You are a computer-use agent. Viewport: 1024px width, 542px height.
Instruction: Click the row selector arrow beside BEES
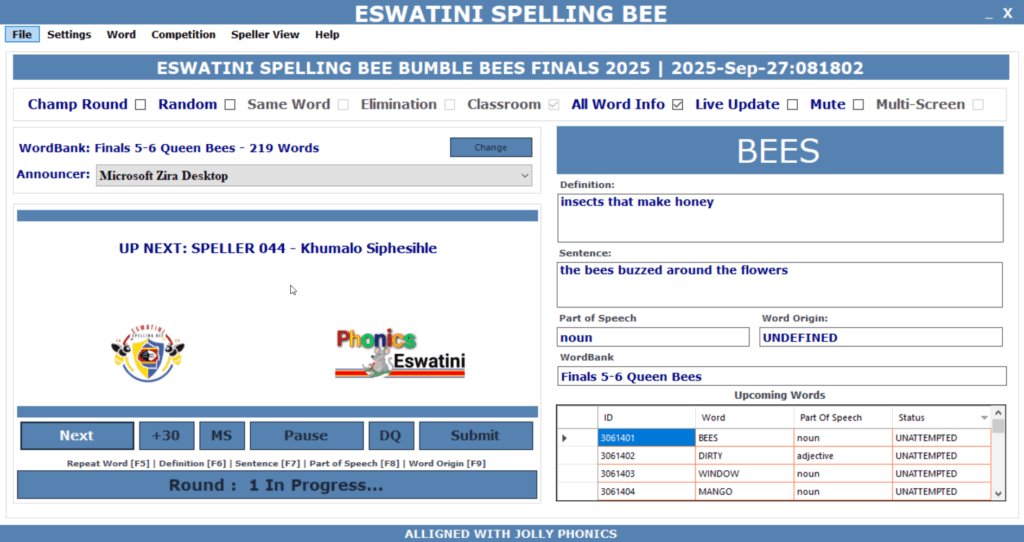tap(565, 438)
